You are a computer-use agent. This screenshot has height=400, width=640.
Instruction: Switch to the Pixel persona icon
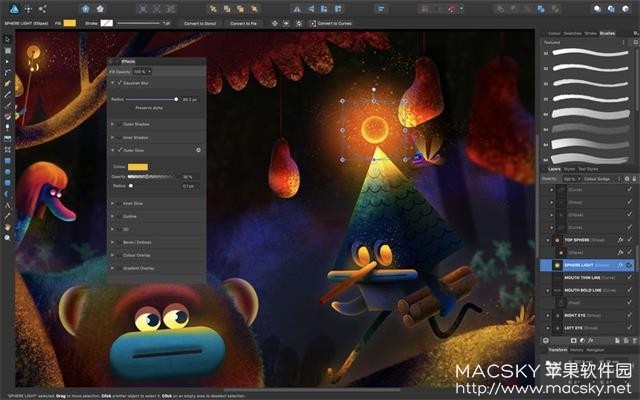coord(28,9)
